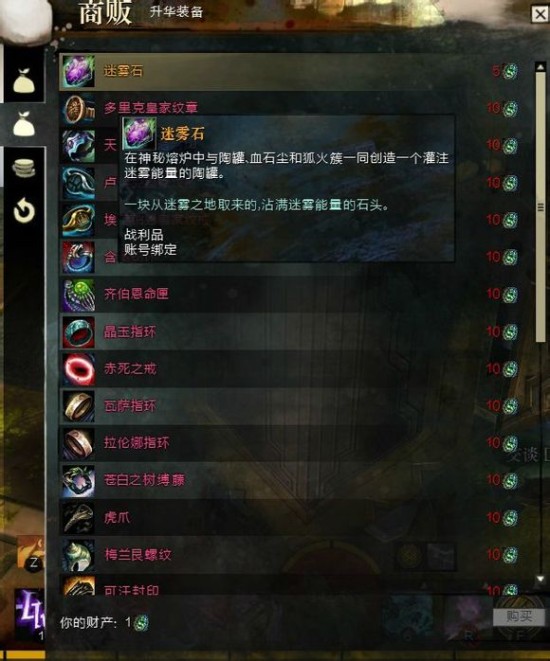Open the buyback arrow tab
Viewport: 550px width, 661px height.
point(24,210)
